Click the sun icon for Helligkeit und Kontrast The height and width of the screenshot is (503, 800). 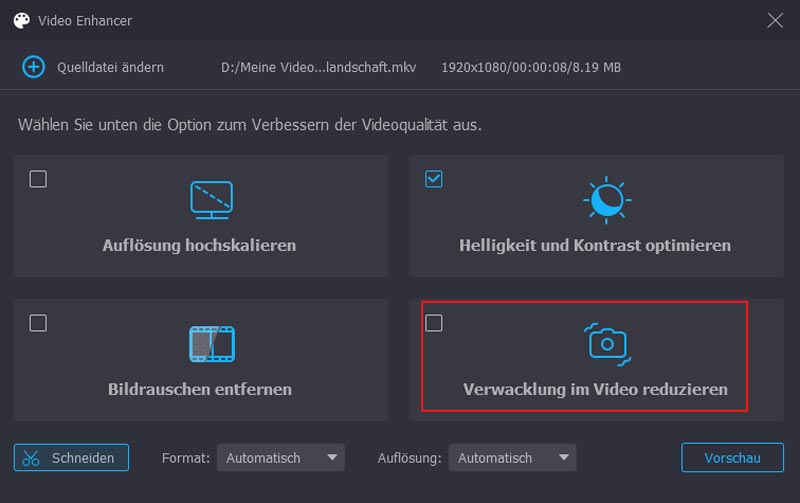tap(607, 200)
